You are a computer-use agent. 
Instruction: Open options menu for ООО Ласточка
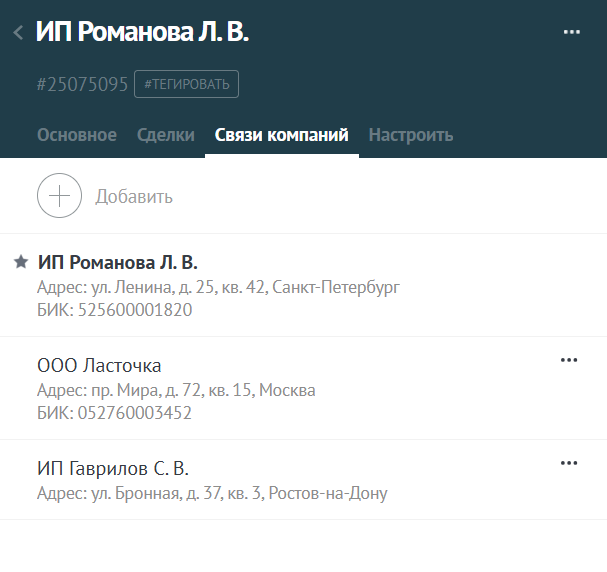569,360
